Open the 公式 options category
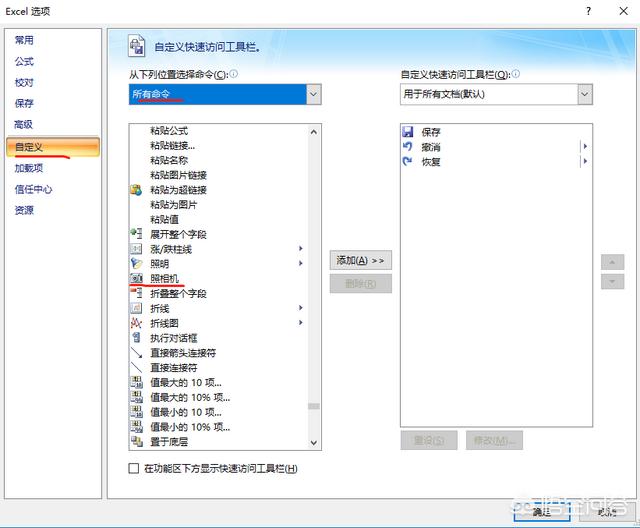This screenshot has height=528, width=640. 24,61
